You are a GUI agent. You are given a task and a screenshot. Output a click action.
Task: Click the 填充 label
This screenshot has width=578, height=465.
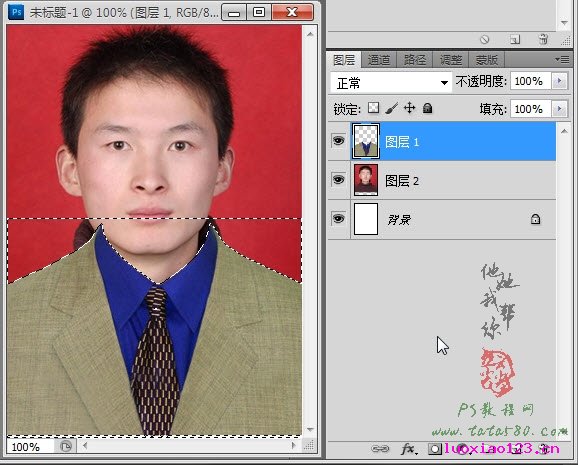493,109
